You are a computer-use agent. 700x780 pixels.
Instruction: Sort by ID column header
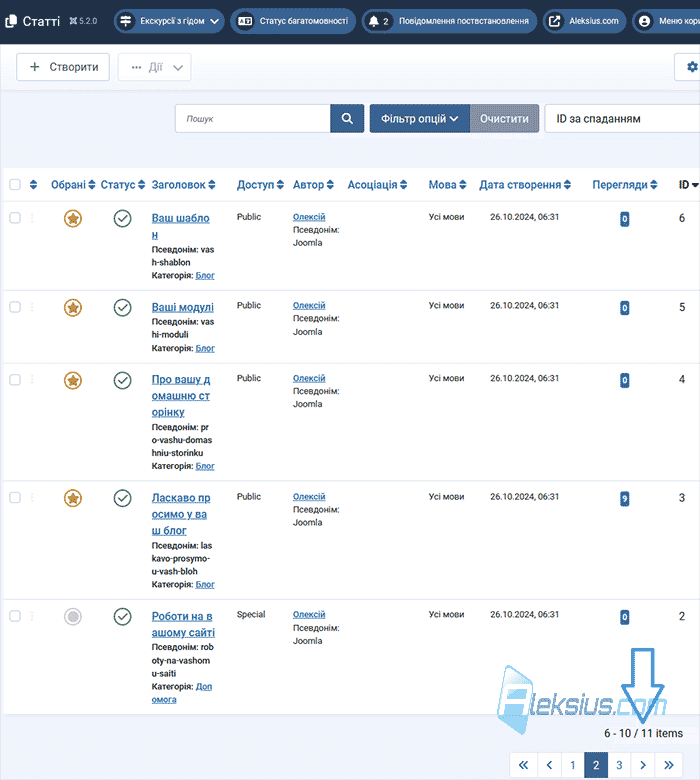click(x=689, y=185)
